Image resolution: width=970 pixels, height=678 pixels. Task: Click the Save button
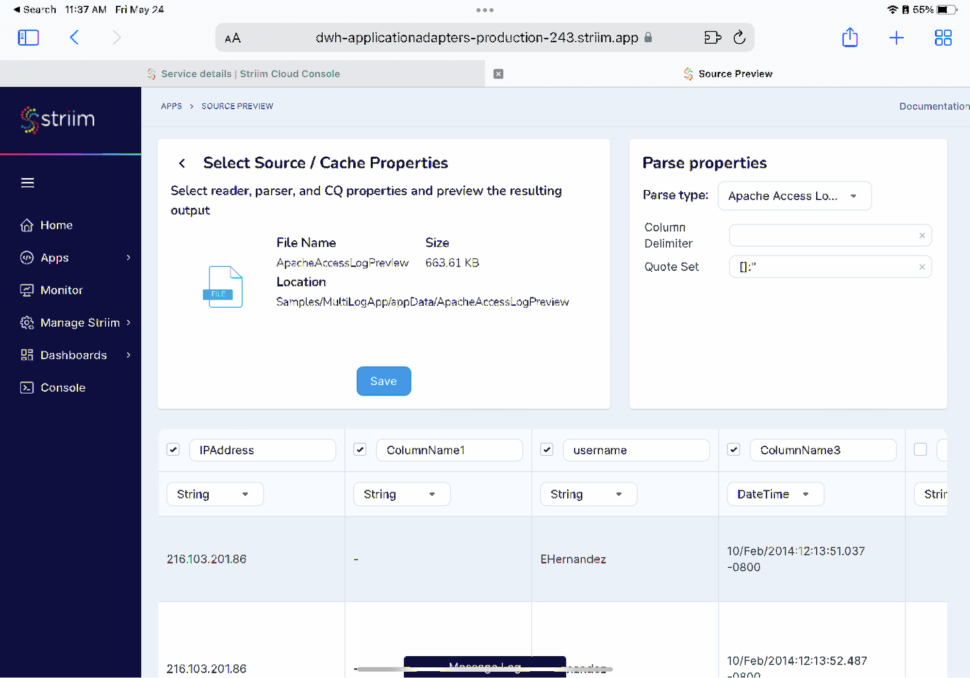383,381
